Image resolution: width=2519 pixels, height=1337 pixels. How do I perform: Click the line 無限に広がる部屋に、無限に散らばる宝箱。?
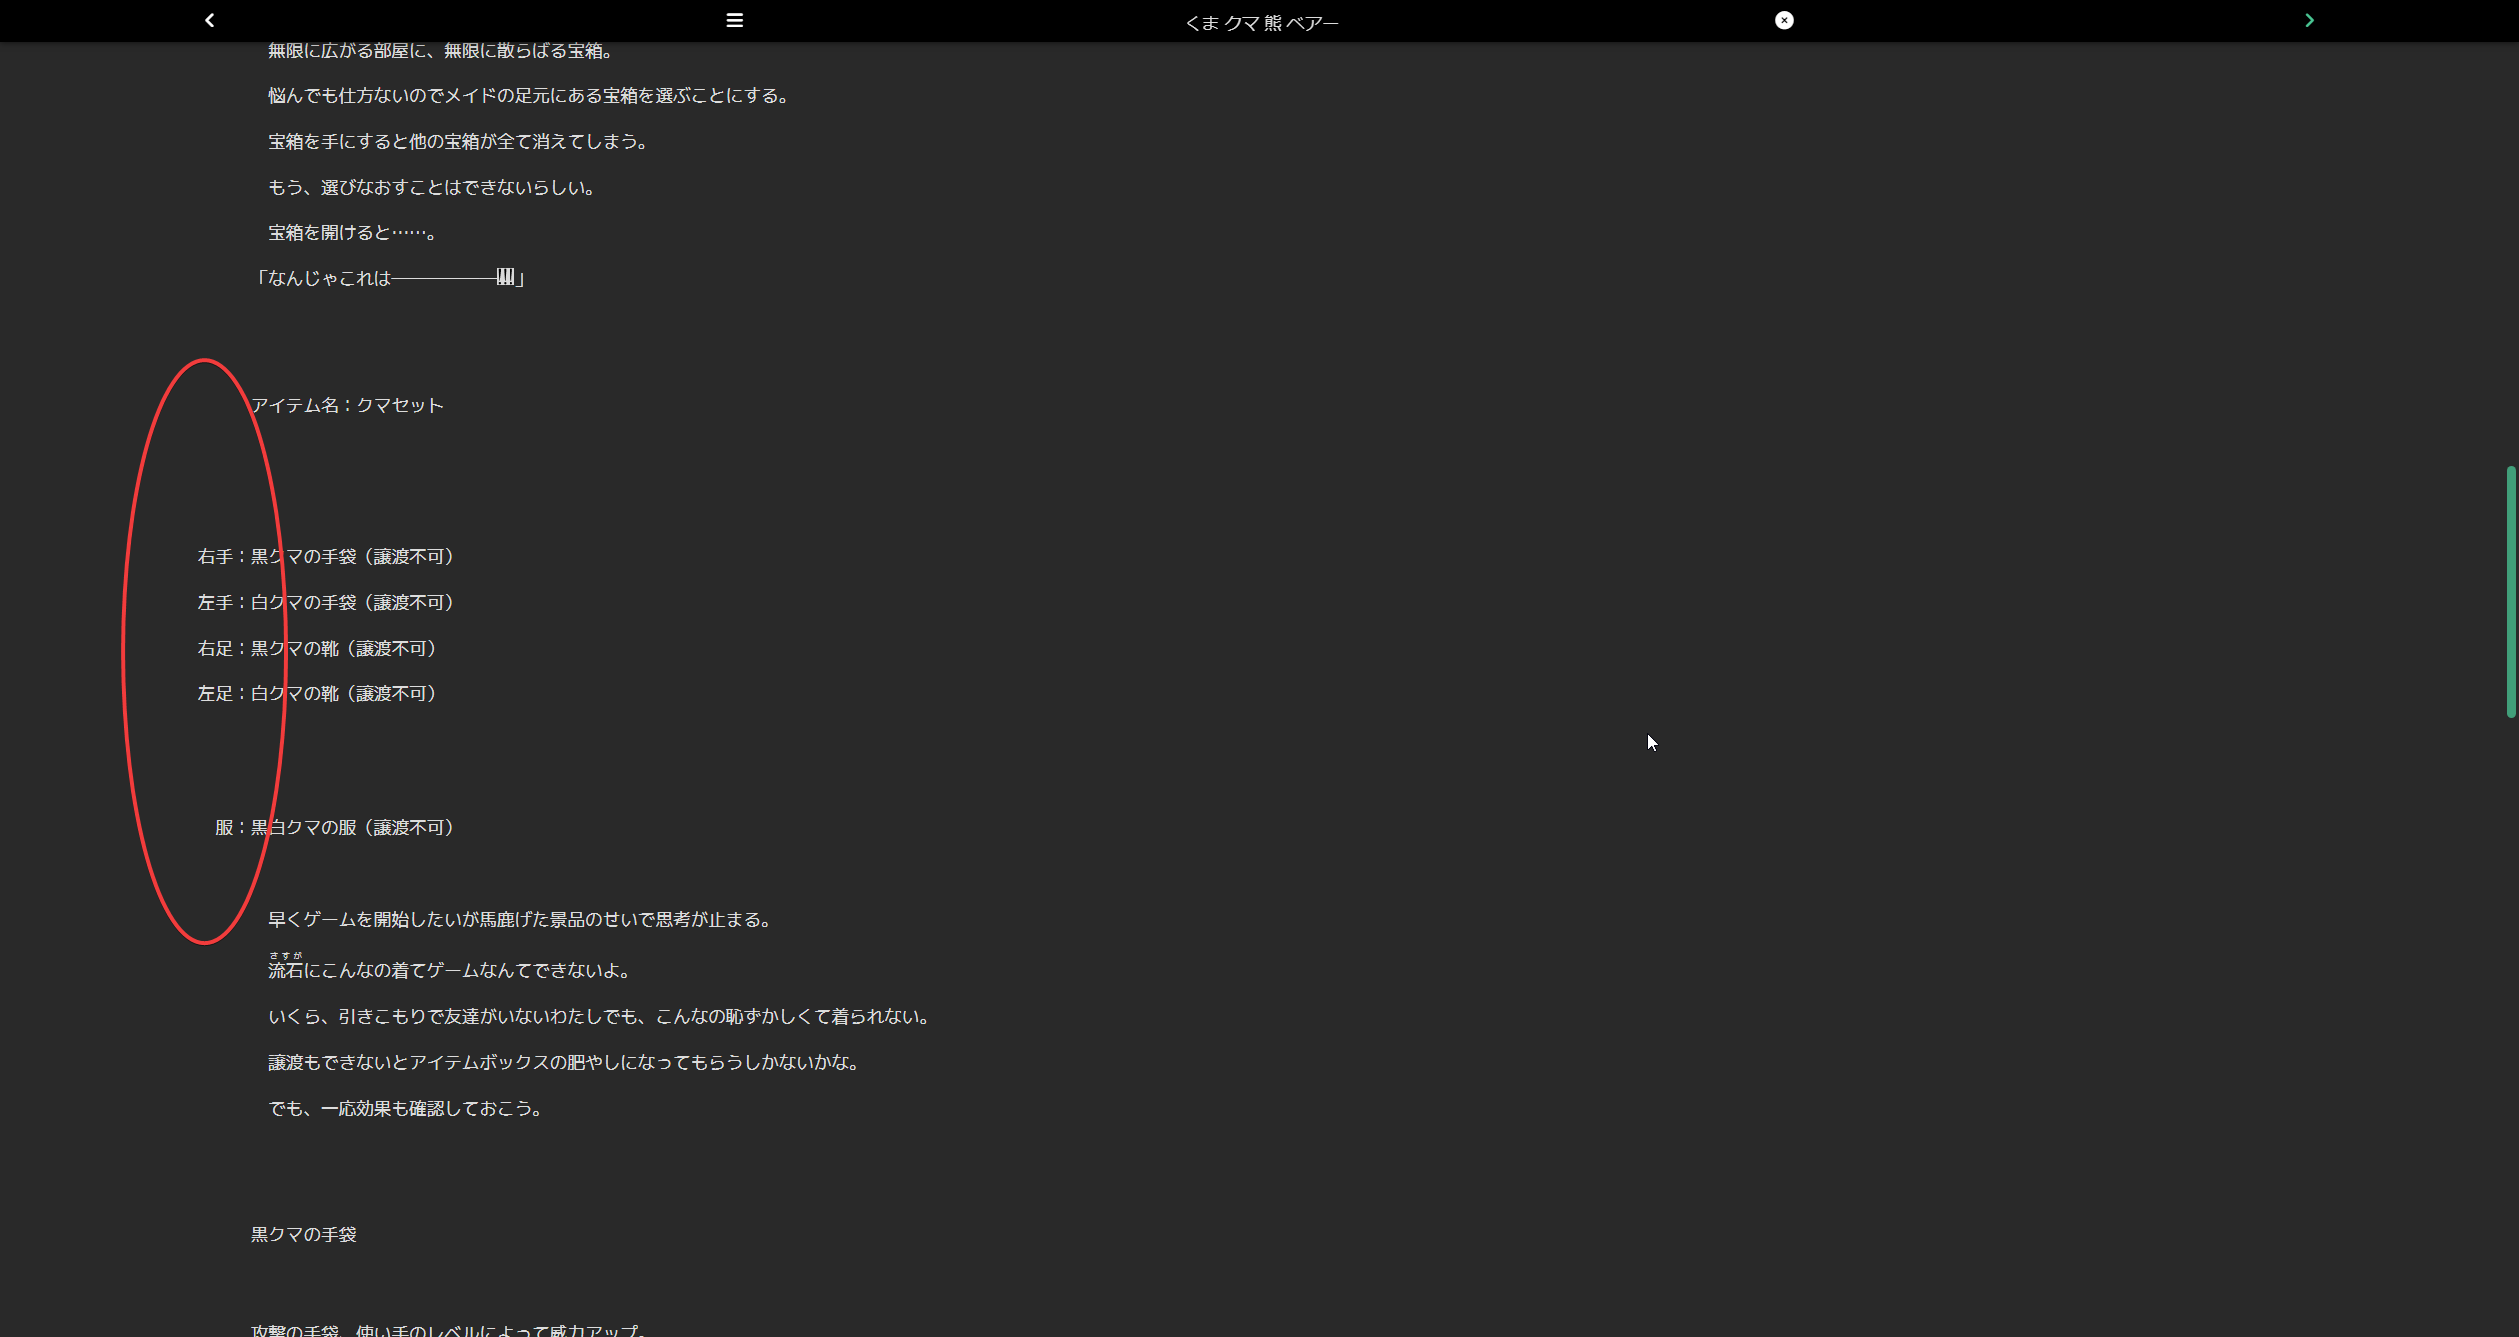441,50
